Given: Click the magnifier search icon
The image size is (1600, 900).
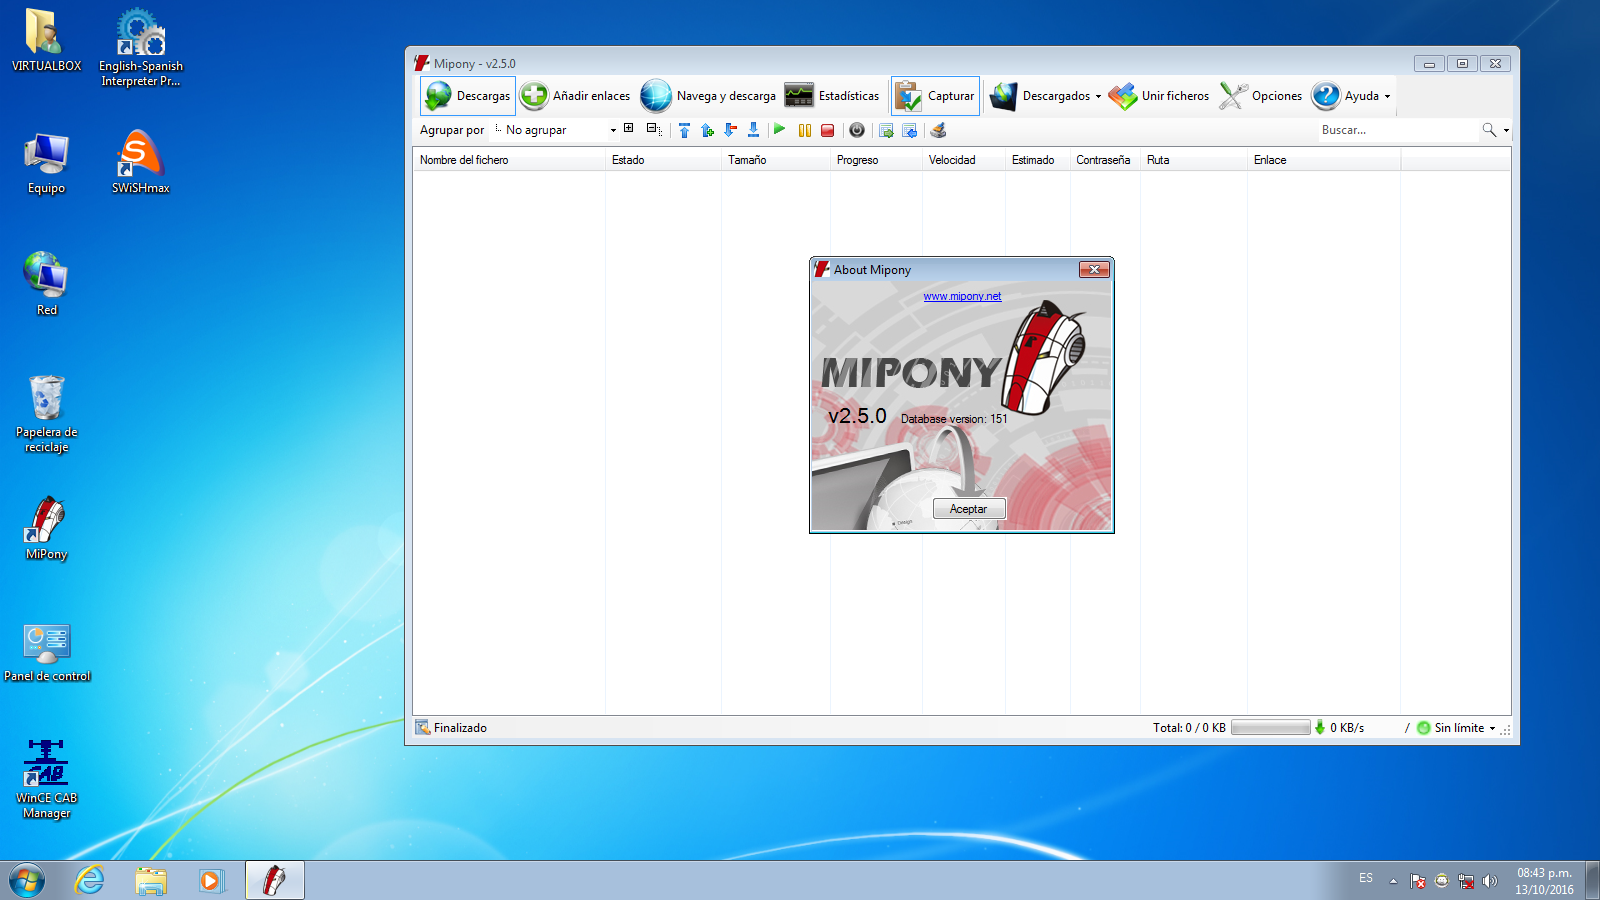Looking at the screenshot, I should click(x=1489, y=130).
